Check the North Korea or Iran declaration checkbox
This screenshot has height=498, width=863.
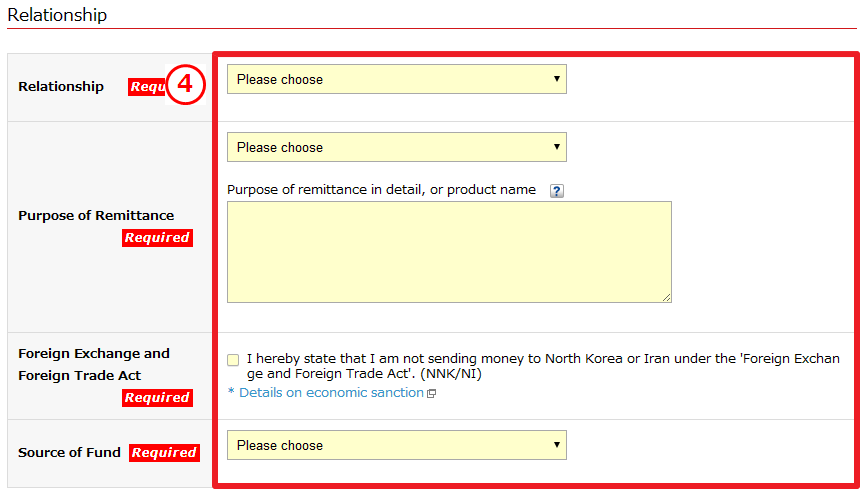click(x=233, y=360)
